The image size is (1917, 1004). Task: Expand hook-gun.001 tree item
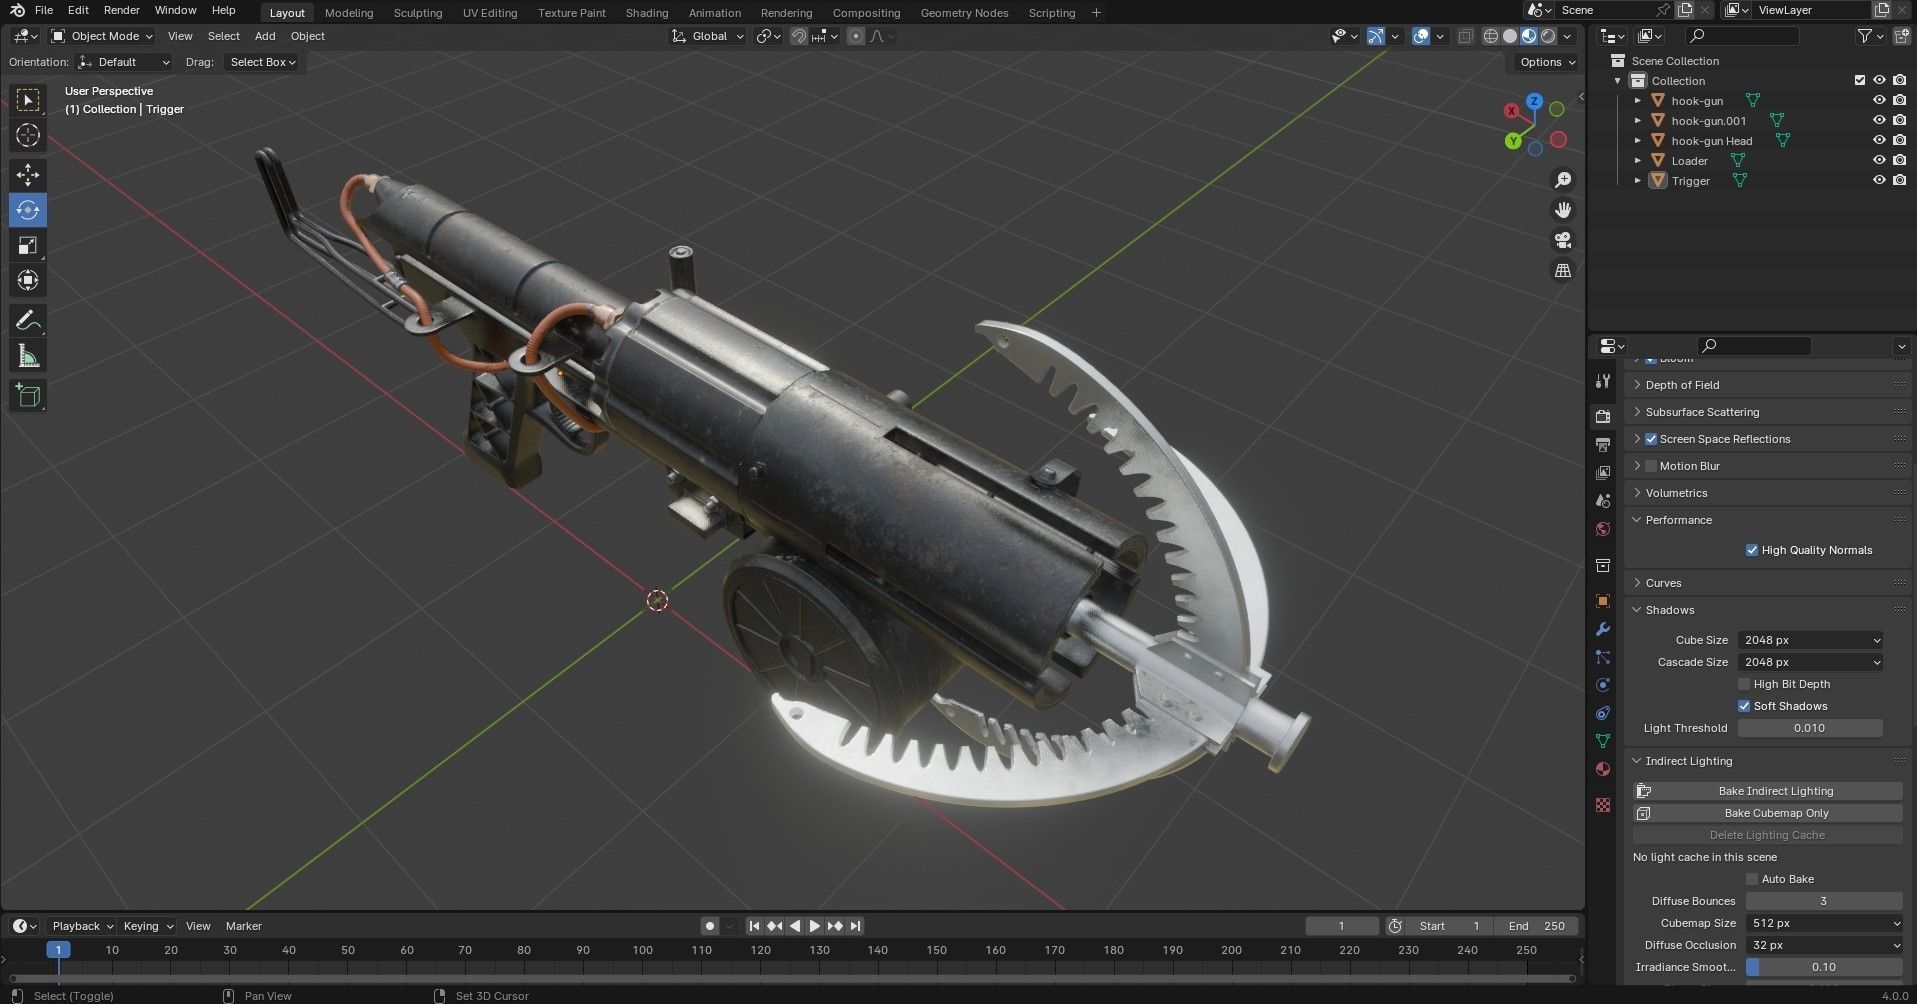click(x=1638, y=120)
